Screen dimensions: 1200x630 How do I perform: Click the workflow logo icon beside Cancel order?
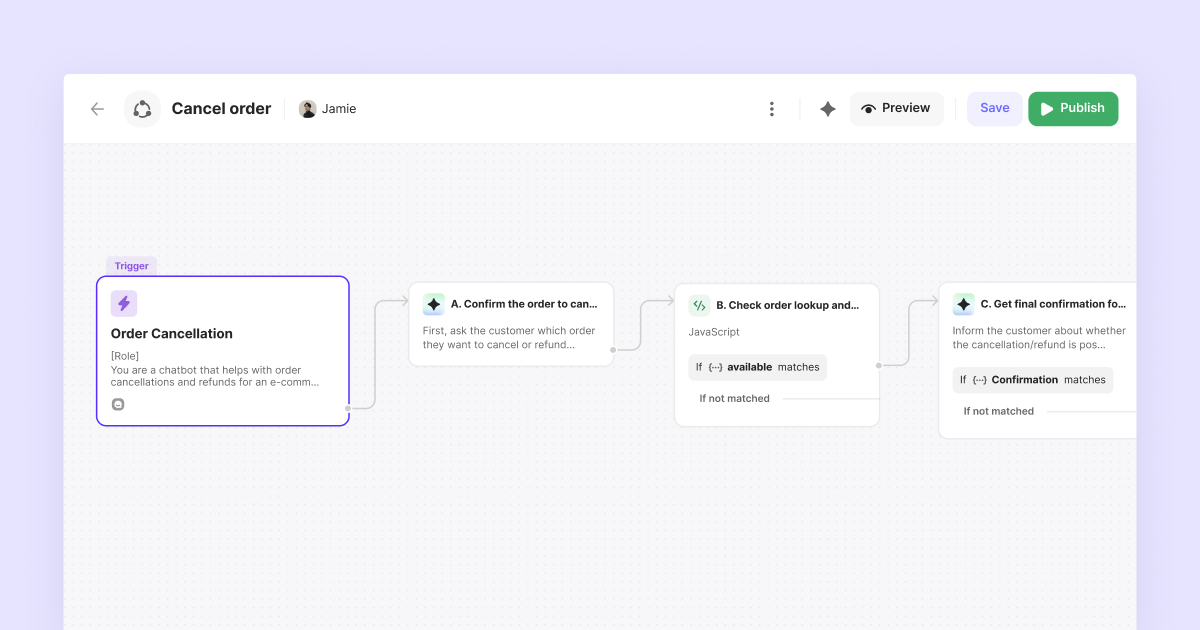pos(142,109)
